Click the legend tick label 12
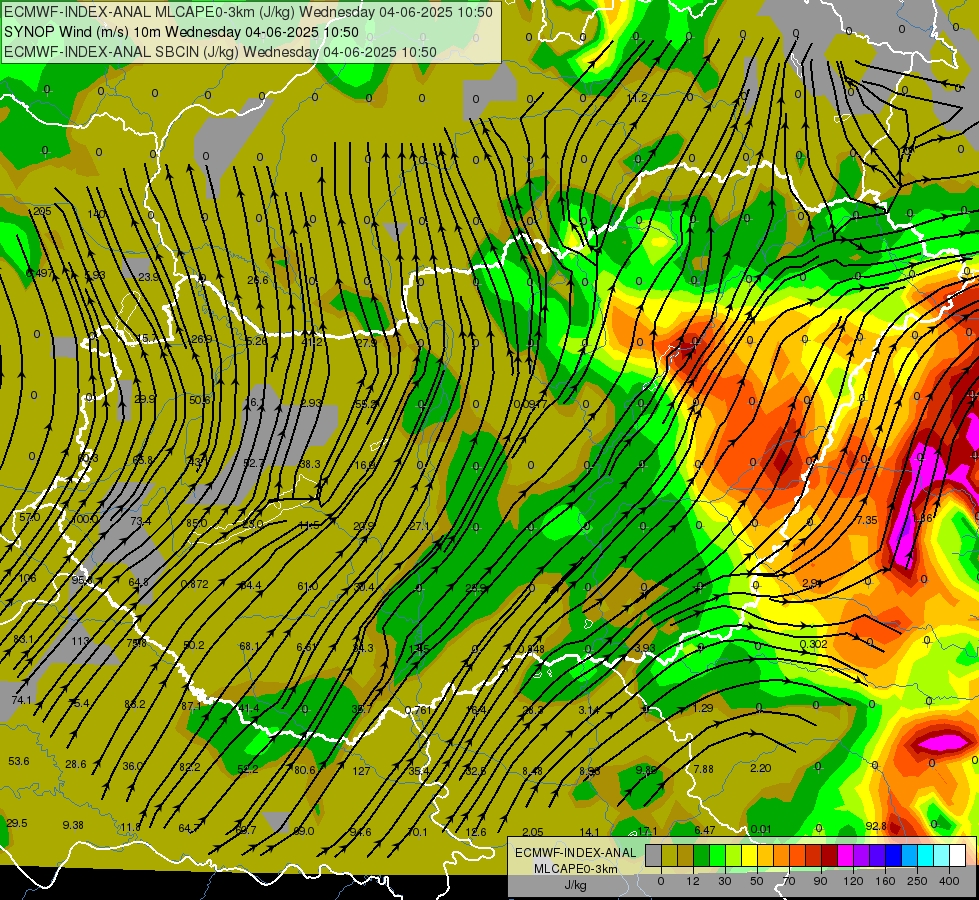This screenshot has width=979, height=900. 692,881
